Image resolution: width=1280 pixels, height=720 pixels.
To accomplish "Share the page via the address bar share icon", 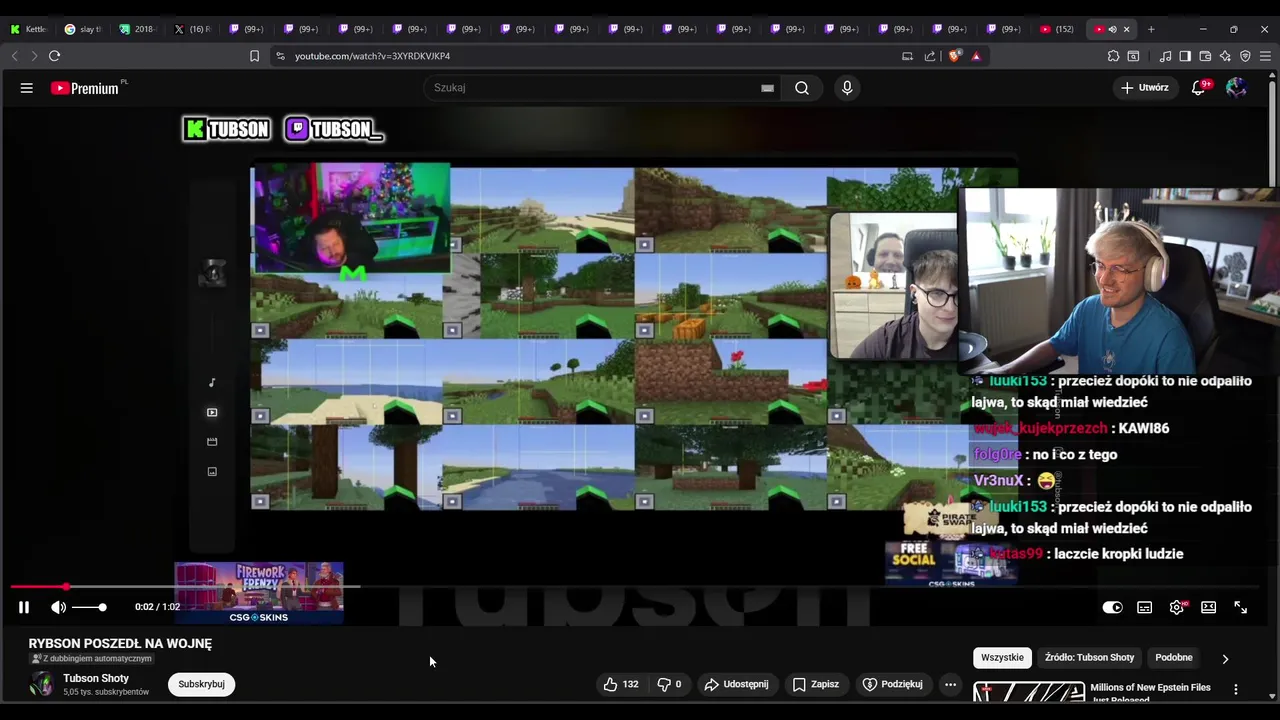I will click(x=930, y=56).
